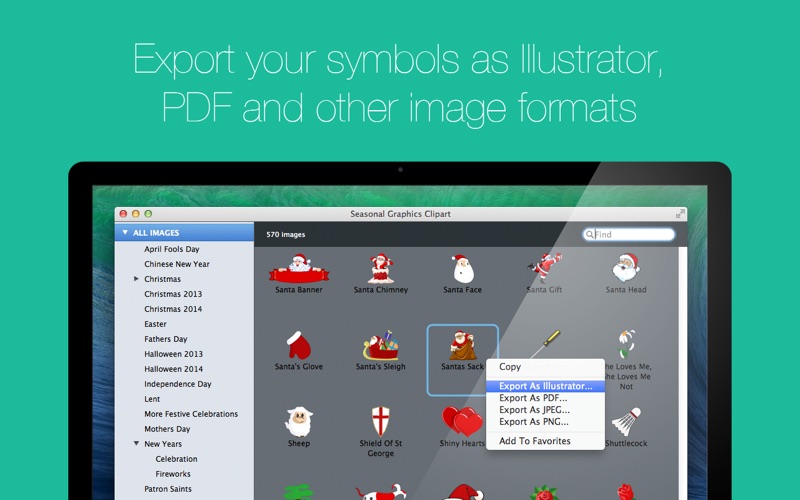
Task: Choose Export As PDF menu entry
Action: pos(545,398)
